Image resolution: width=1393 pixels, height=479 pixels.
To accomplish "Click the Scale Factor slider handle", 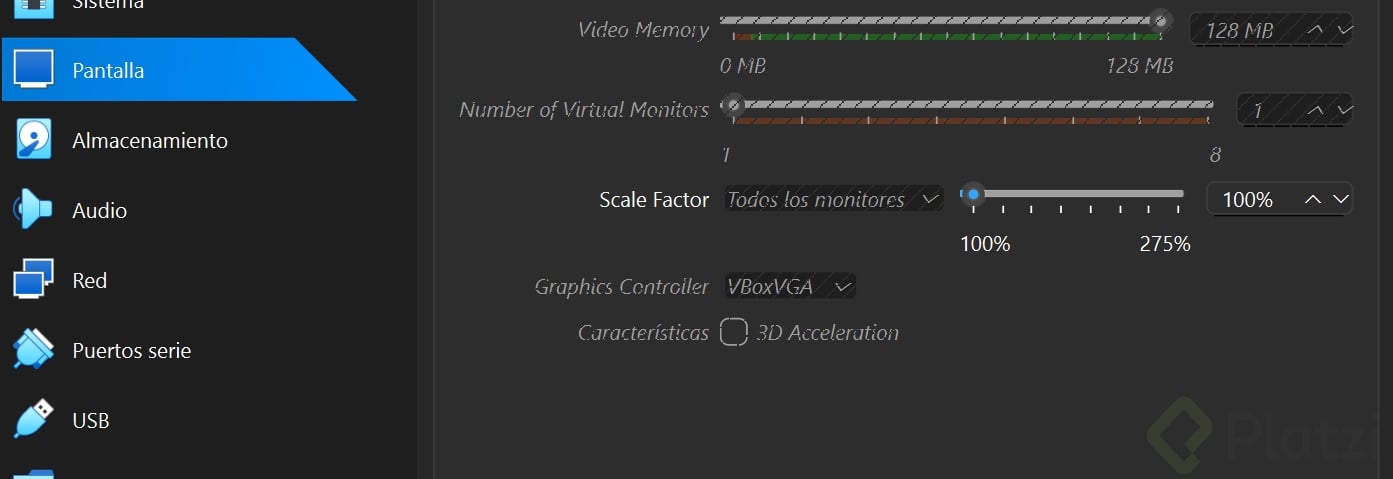I will click(972, 194).
